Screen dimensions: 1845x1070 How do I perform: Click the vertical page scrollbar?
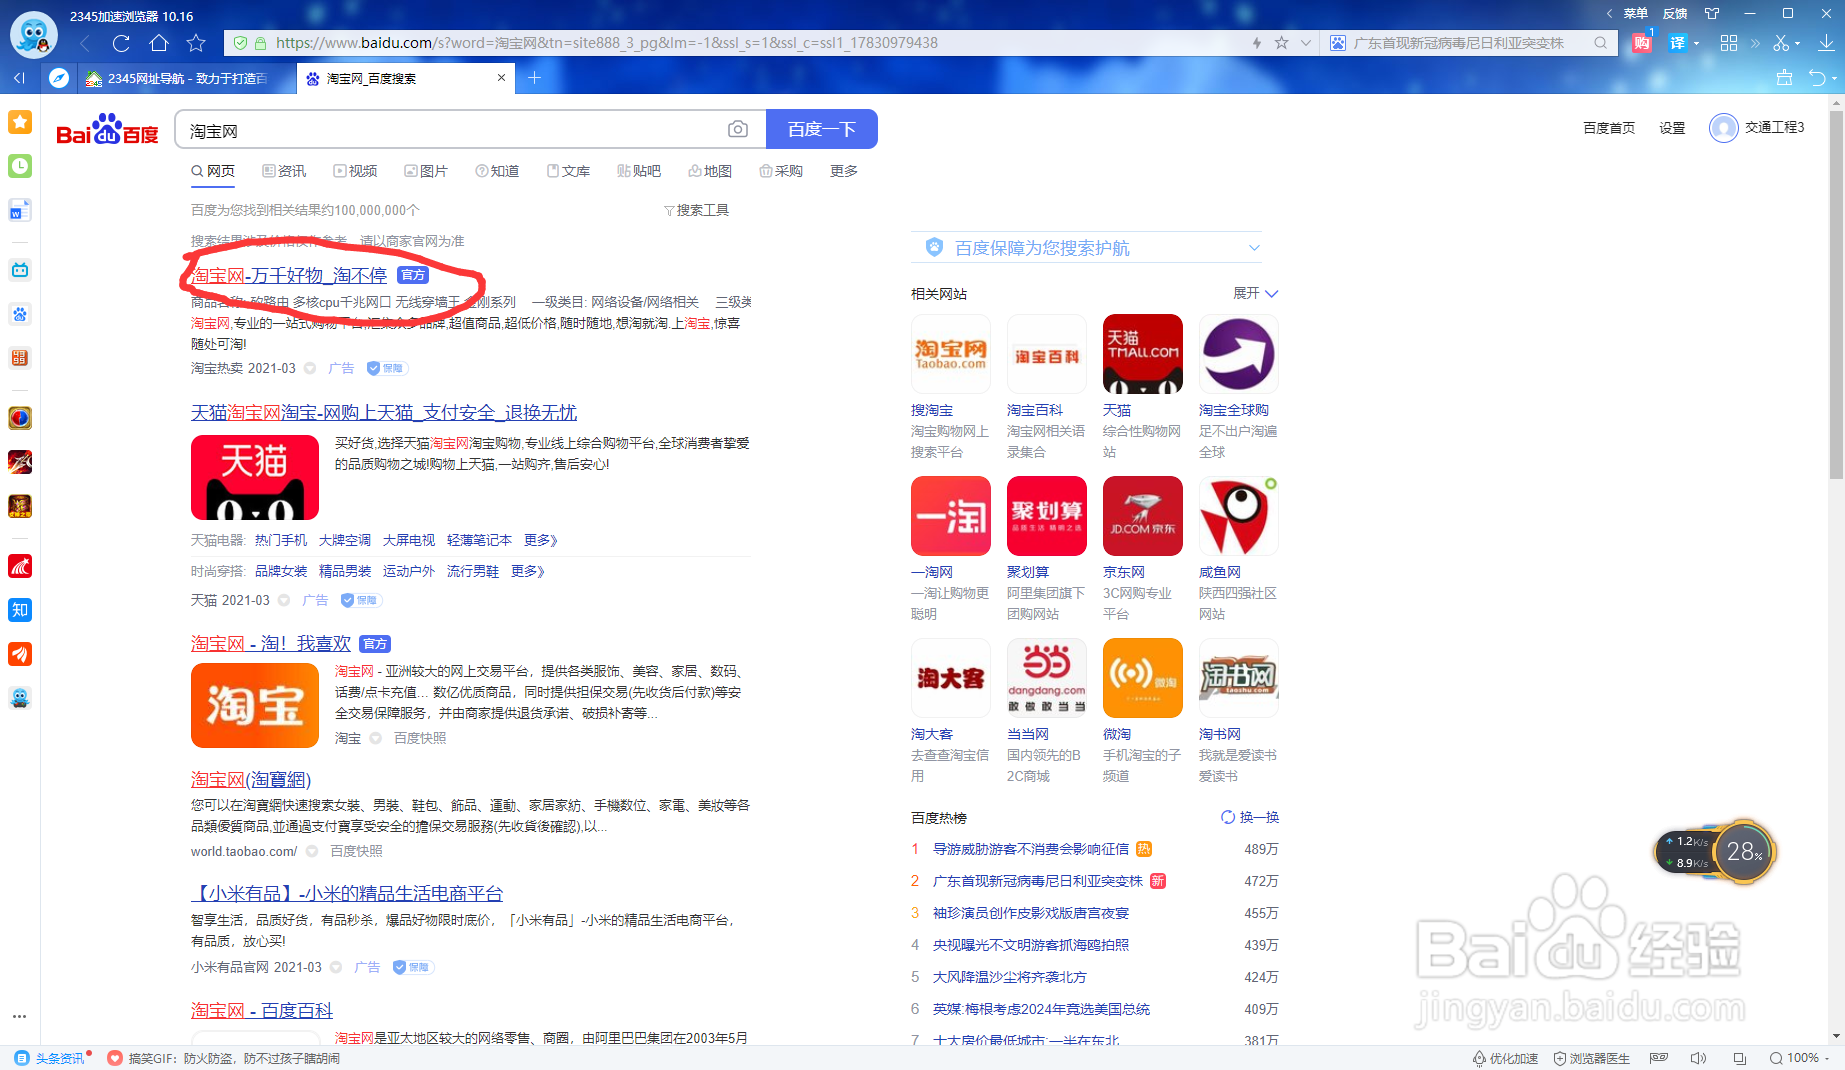(1836, 295)
